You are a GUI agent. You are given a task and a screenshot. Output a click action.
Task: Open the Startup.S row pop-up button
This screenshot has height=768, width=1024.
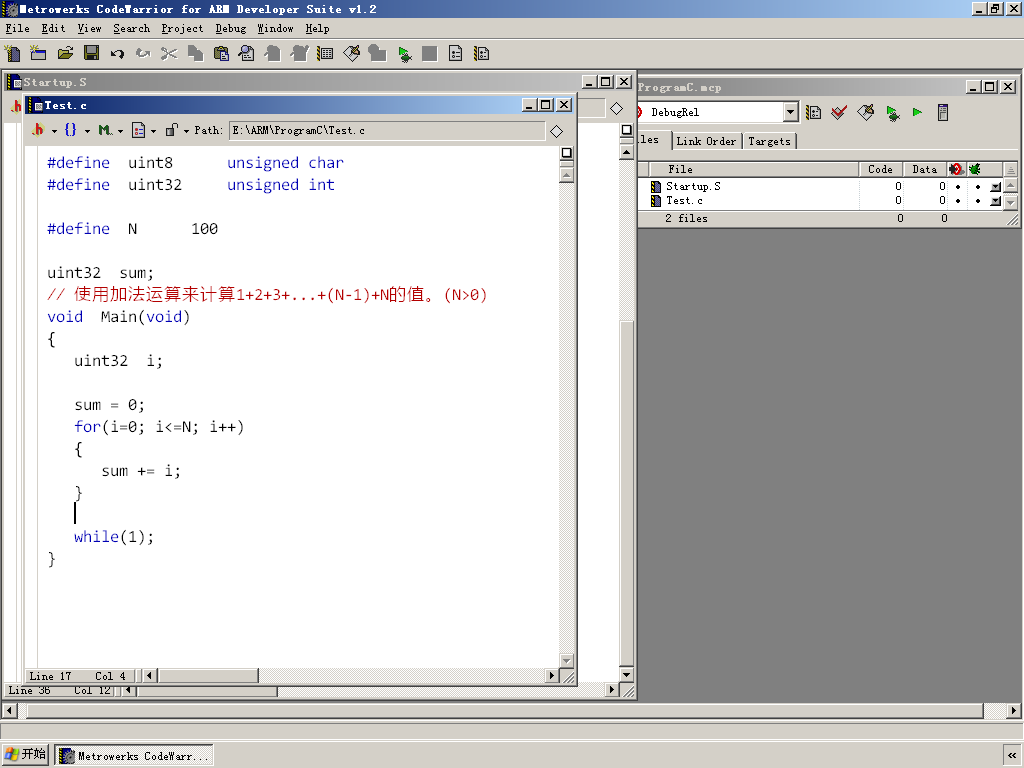pos(995,187)
